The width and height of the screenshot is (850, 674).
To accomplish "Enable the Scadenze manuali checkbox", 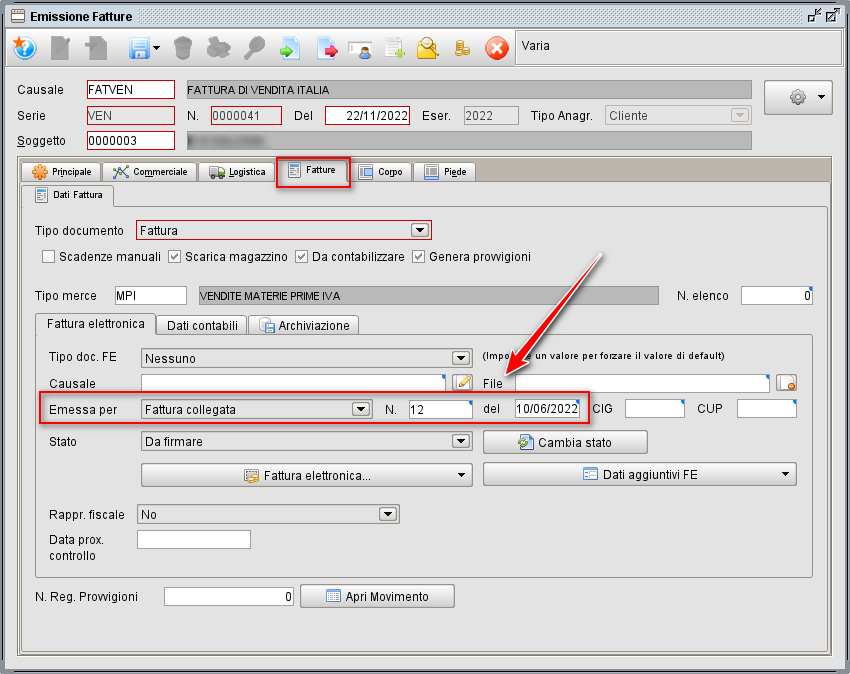I will (x=48, y=257).
